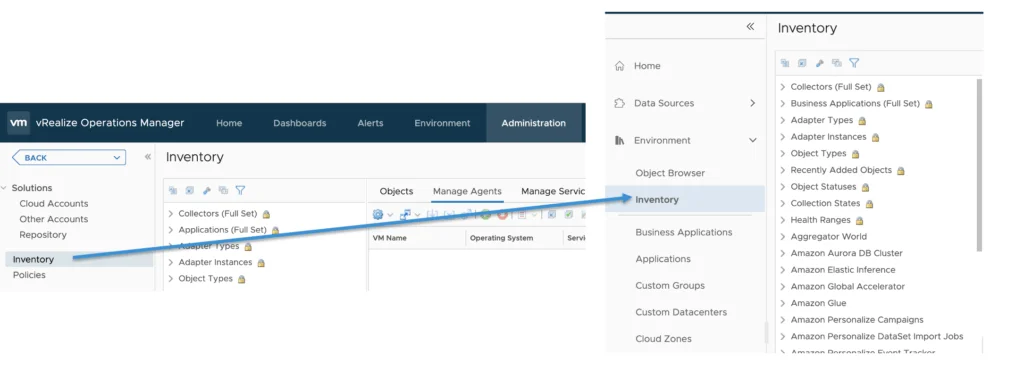This screenshot has height=366, width=1024.
Task: Switch to the Manage Agents tab
Action: (467, 191)
